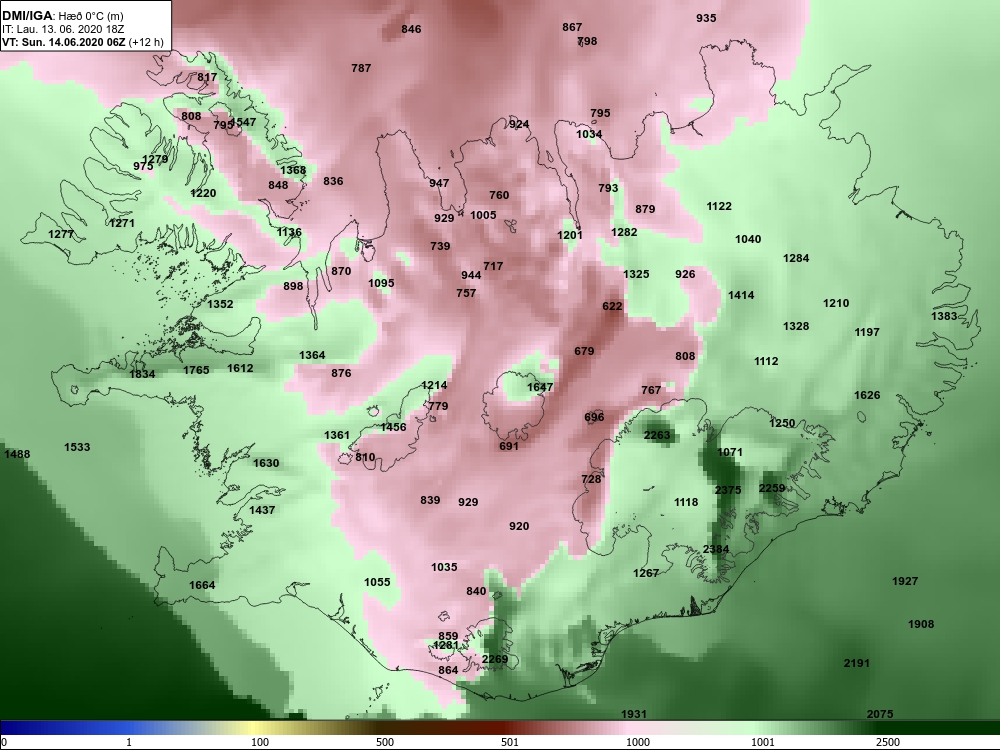Screen dimensions: 1000x750
Task: Click the map value 1034
Action: pyautogui.click(x=589, y=134)
